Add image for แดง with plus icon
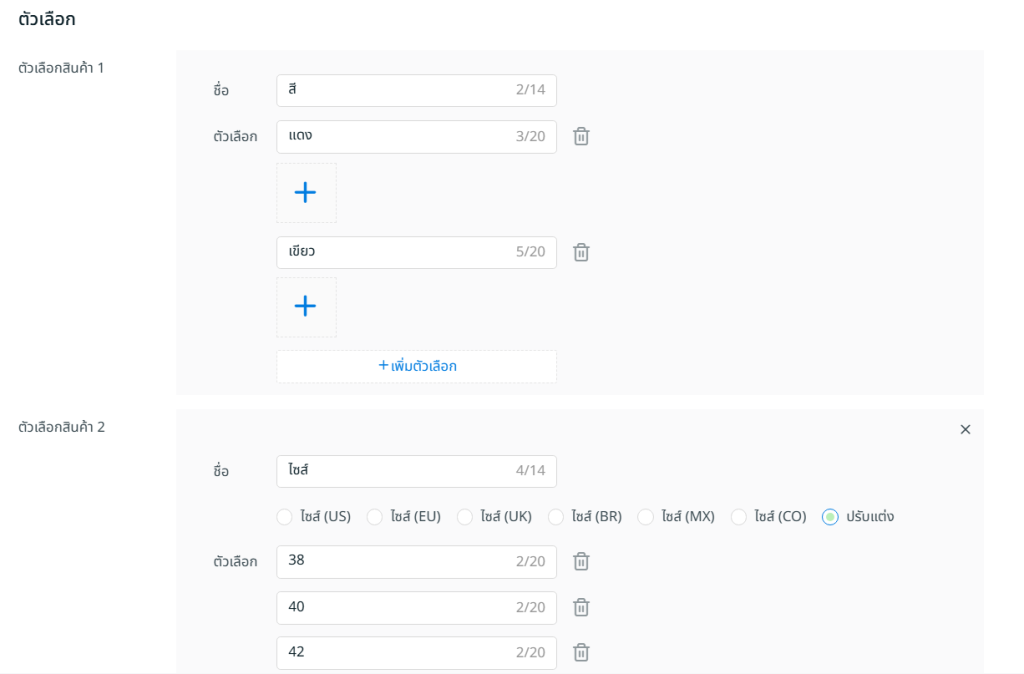Viewport: 1024px width, 674px height. click(x=306, y=193)
